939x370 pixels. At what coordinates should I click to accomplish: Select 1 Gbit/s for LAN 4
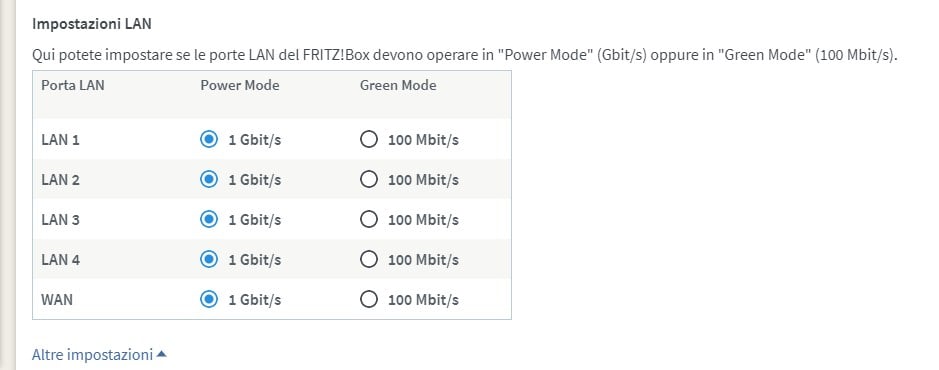click(208, 259)
